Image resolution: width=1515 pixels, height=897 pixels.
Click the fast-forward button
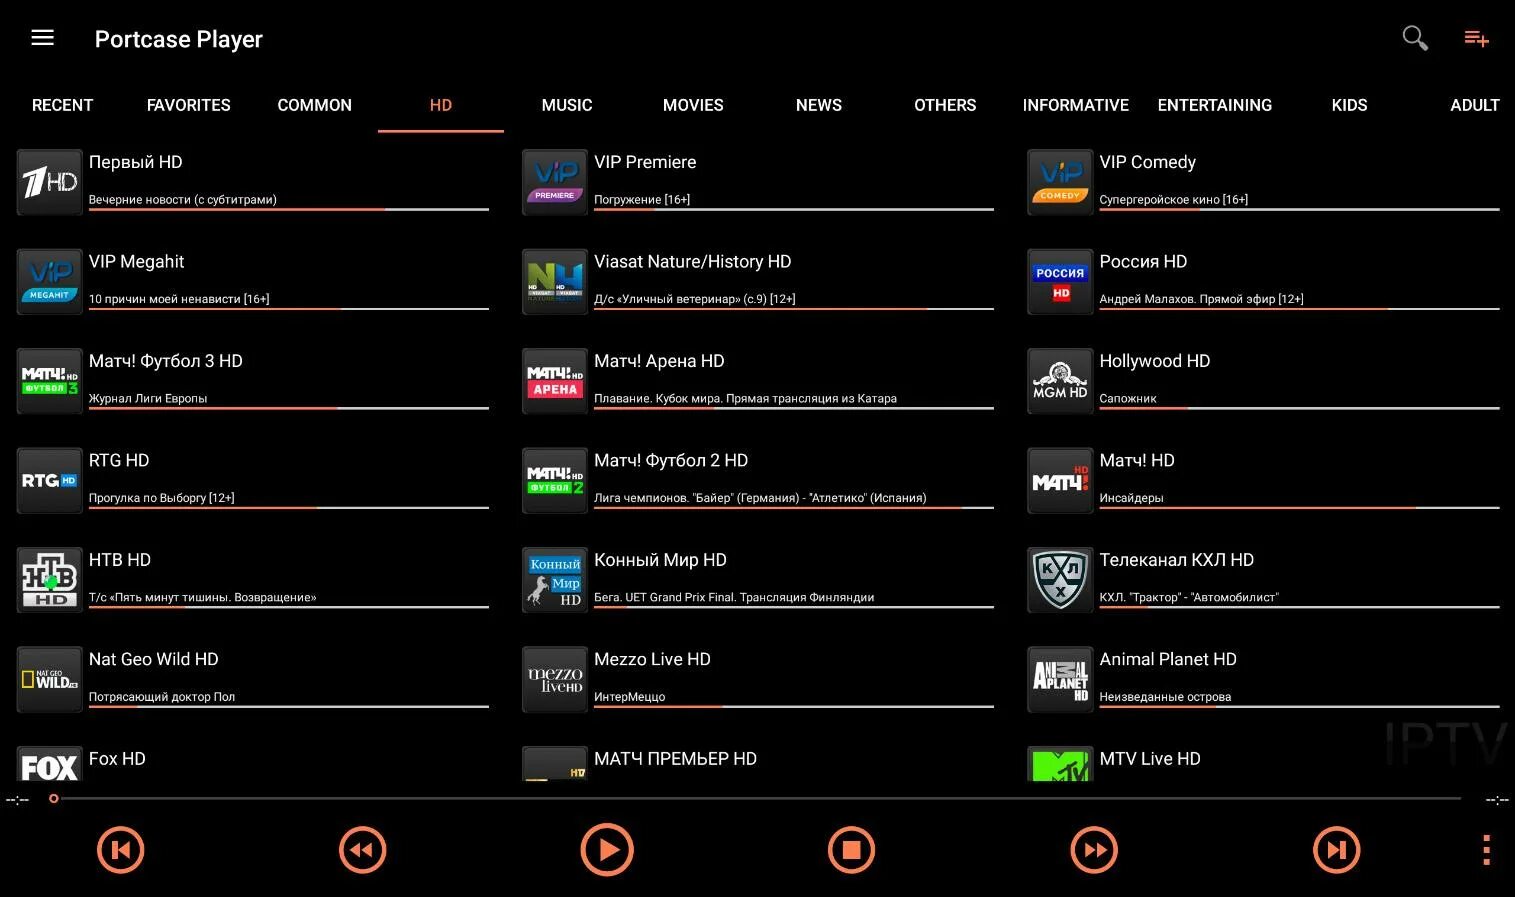[1094, 850]
